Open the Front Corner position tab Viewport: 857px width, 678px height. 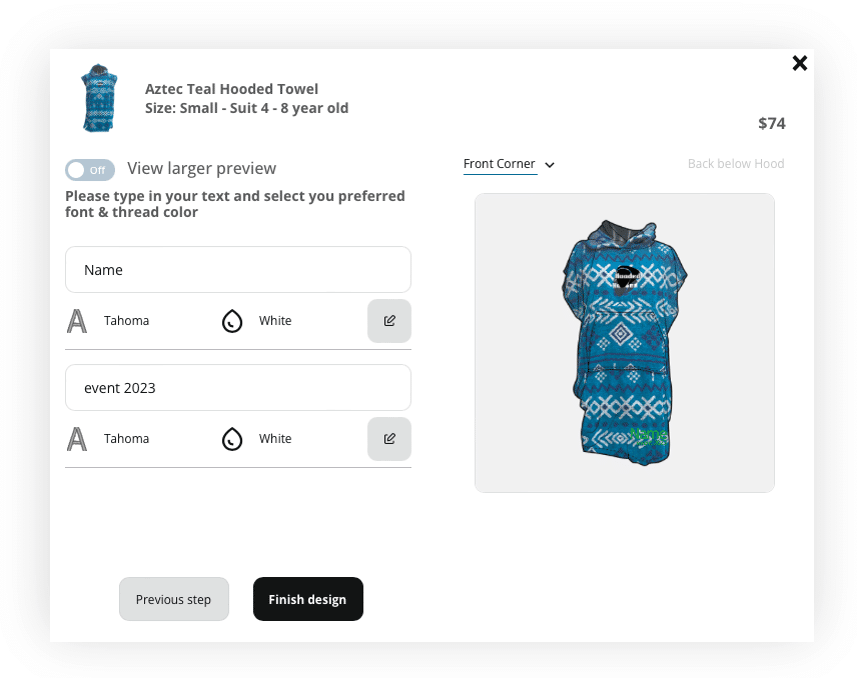click(499, 164)
